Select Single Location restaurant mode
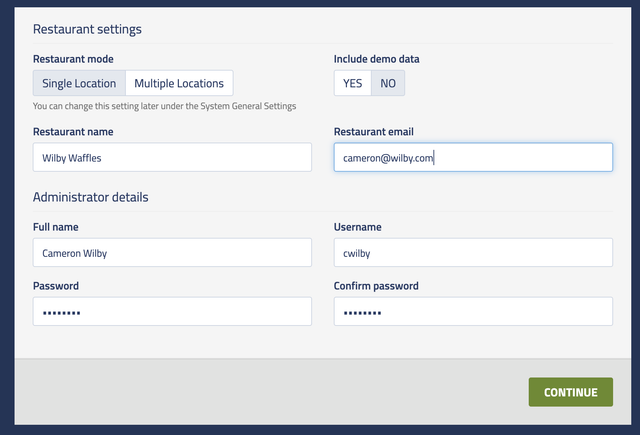The height and width of the screenshot is (435, 640). click(79, 83)
